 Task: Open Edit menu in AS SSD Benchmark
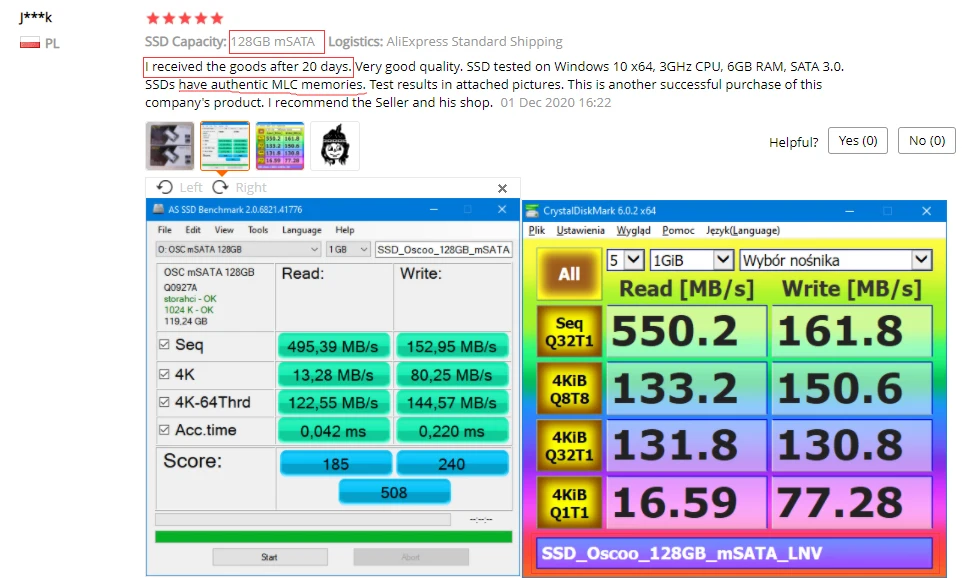click(193, 230)
